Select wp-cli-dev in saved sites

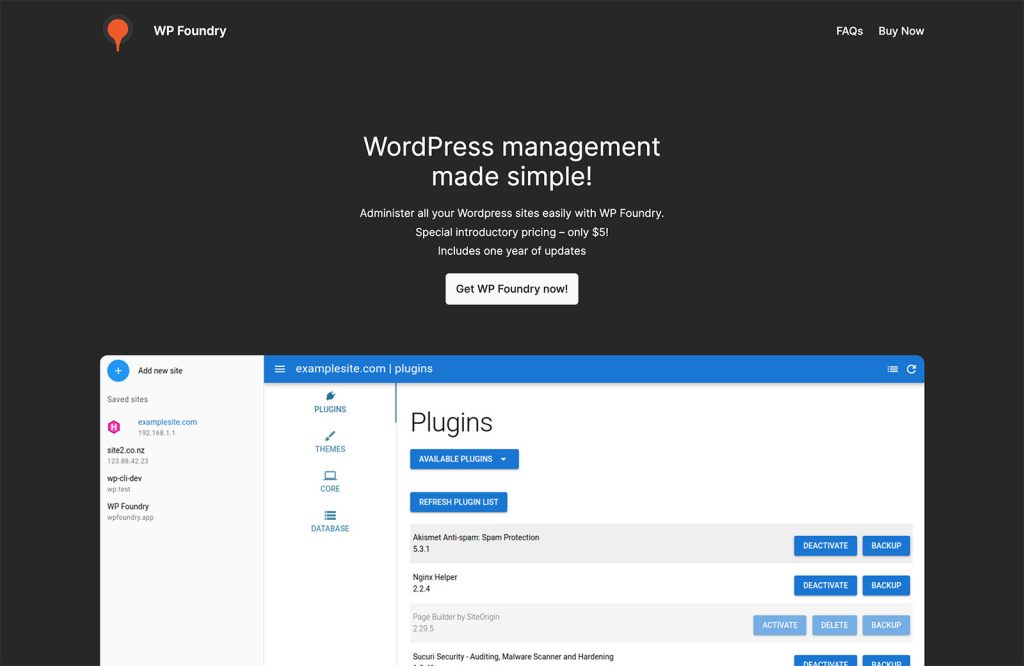click(124, 478)
